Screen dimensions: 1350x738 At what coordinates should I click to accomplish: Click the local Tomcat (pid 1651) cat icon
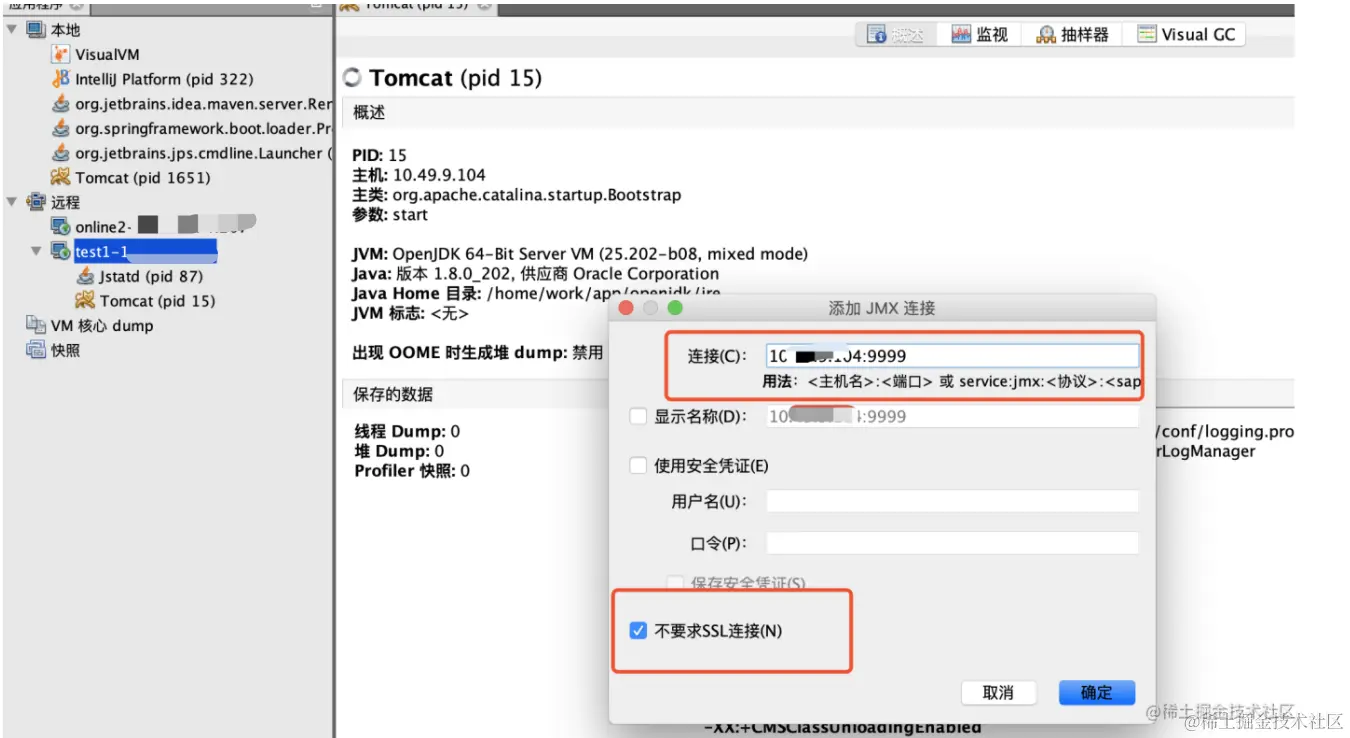[x=61, y=177]
